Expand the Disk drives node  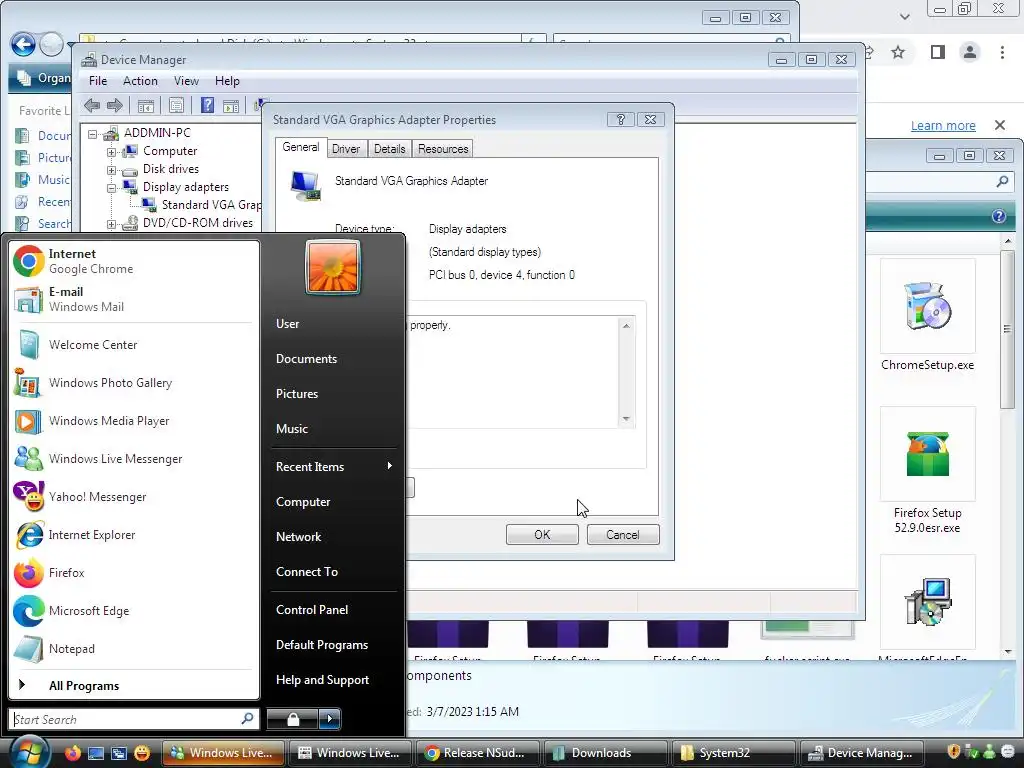(x=111, y=170)
